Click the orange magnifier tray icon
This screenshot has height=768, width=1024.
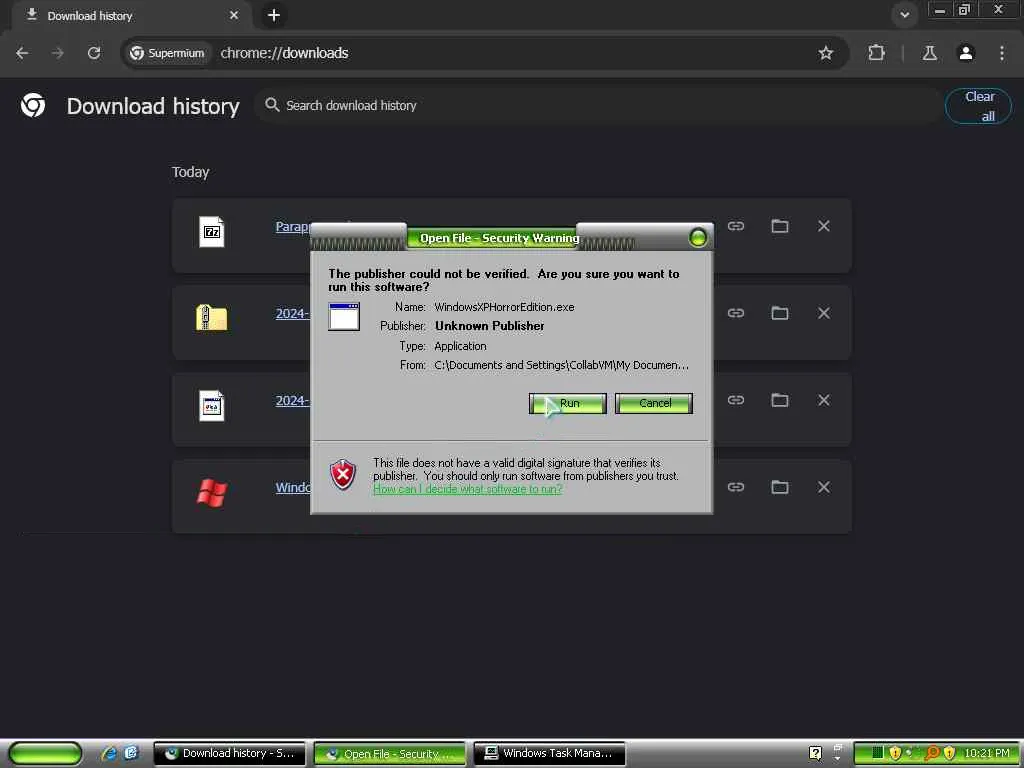(x=933, y=753)
